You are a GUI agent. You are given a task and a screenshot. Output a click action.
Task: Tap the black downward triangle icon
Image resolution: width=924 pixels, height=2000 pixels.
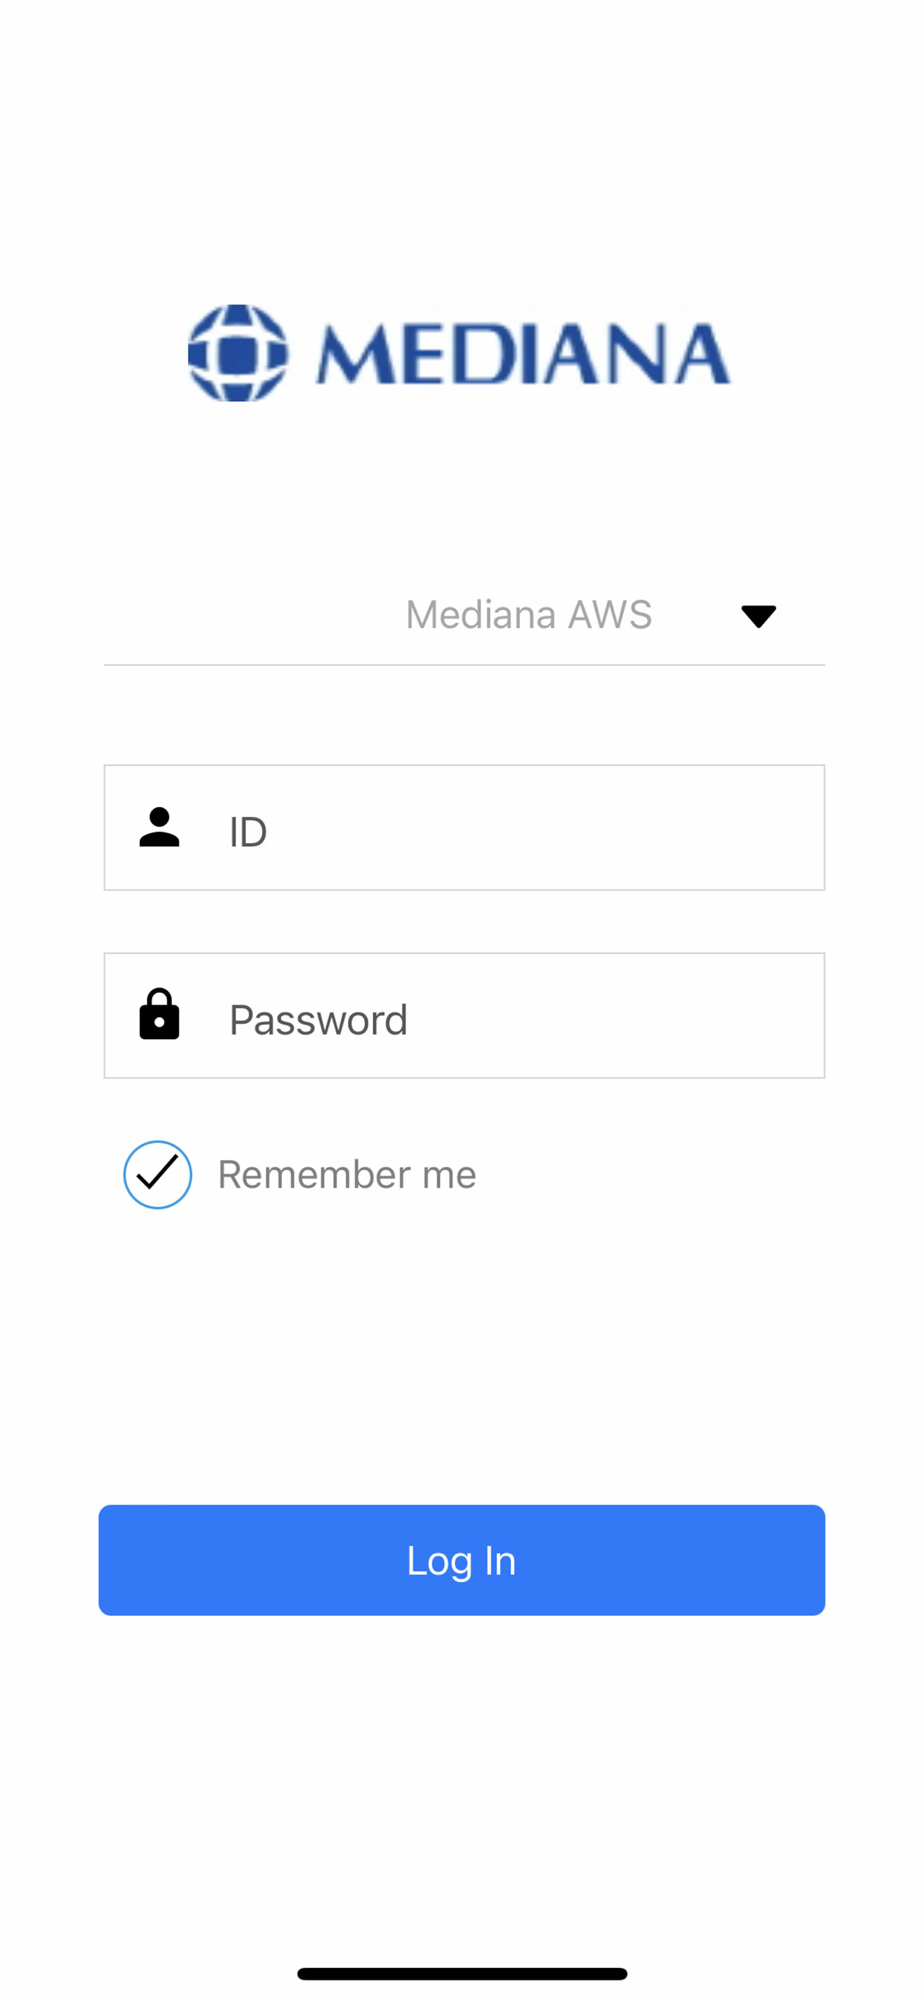[759, 616]
